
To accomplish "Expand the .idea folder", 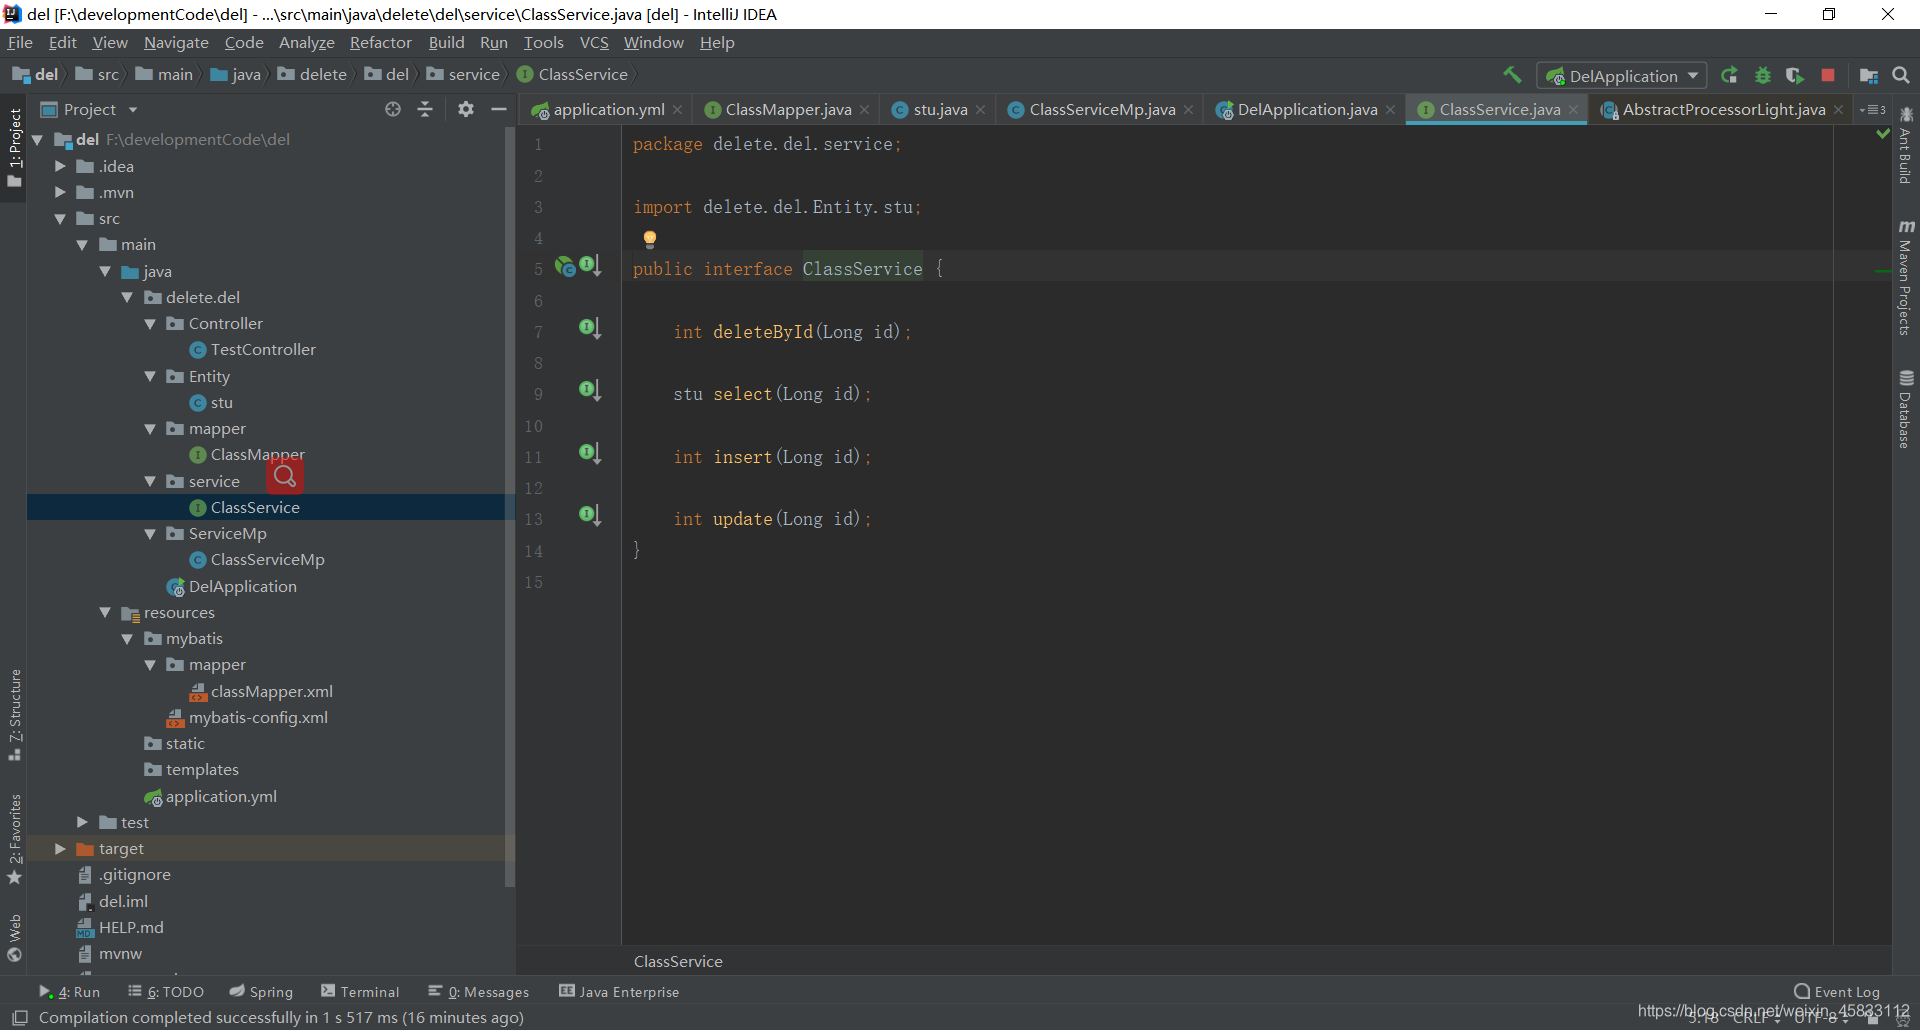I will (x=60, y=166).
